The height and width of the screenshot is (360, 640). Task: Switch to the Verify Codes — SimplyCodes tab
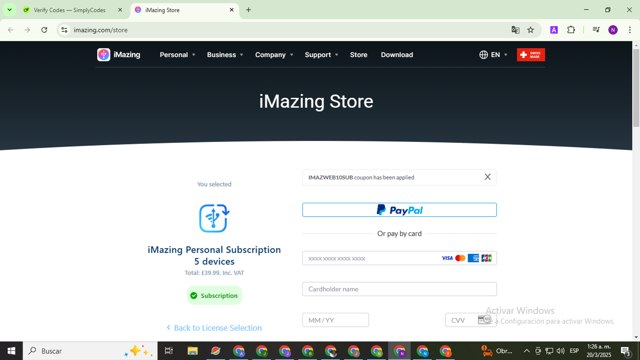69,10
